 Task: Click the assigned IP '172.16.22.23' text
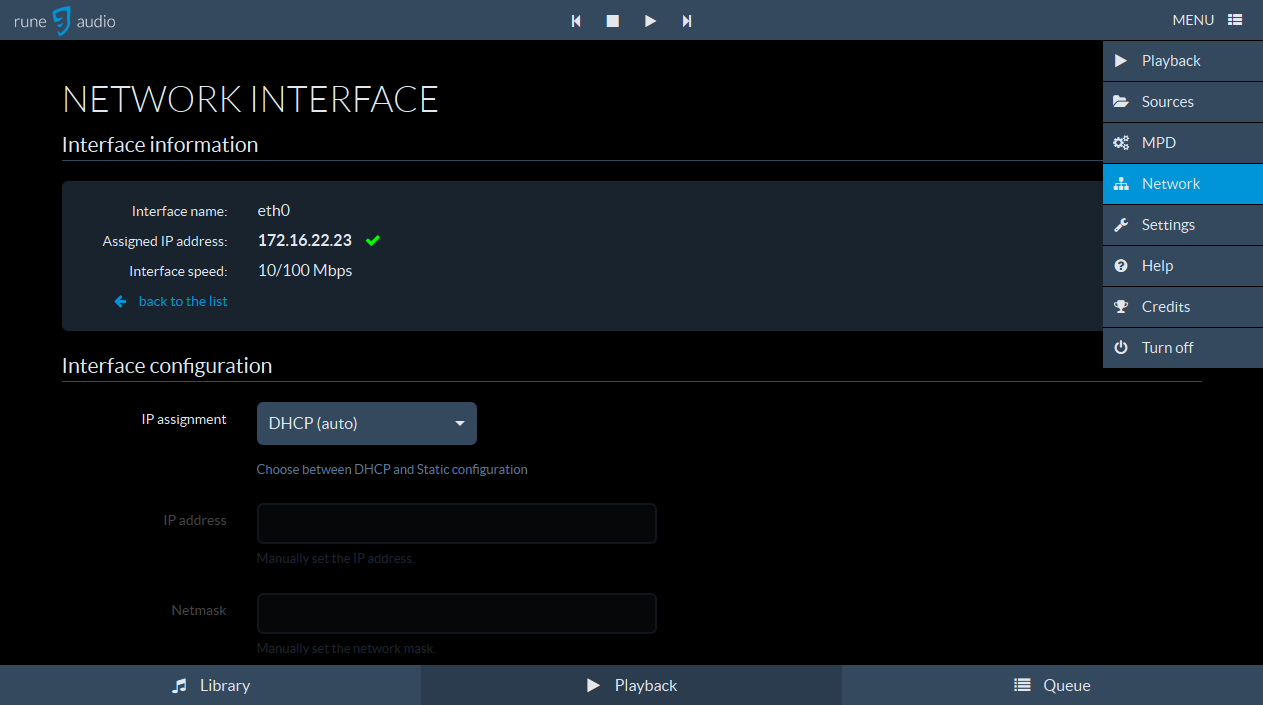point(305,241)
